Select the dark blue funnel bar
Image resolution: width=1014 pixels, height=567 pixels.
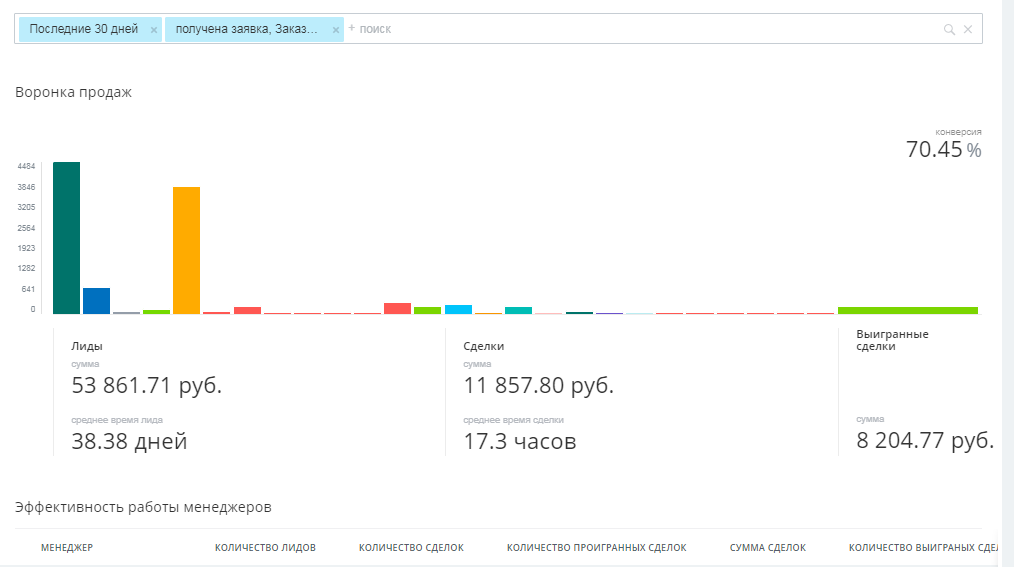[96, 301]
